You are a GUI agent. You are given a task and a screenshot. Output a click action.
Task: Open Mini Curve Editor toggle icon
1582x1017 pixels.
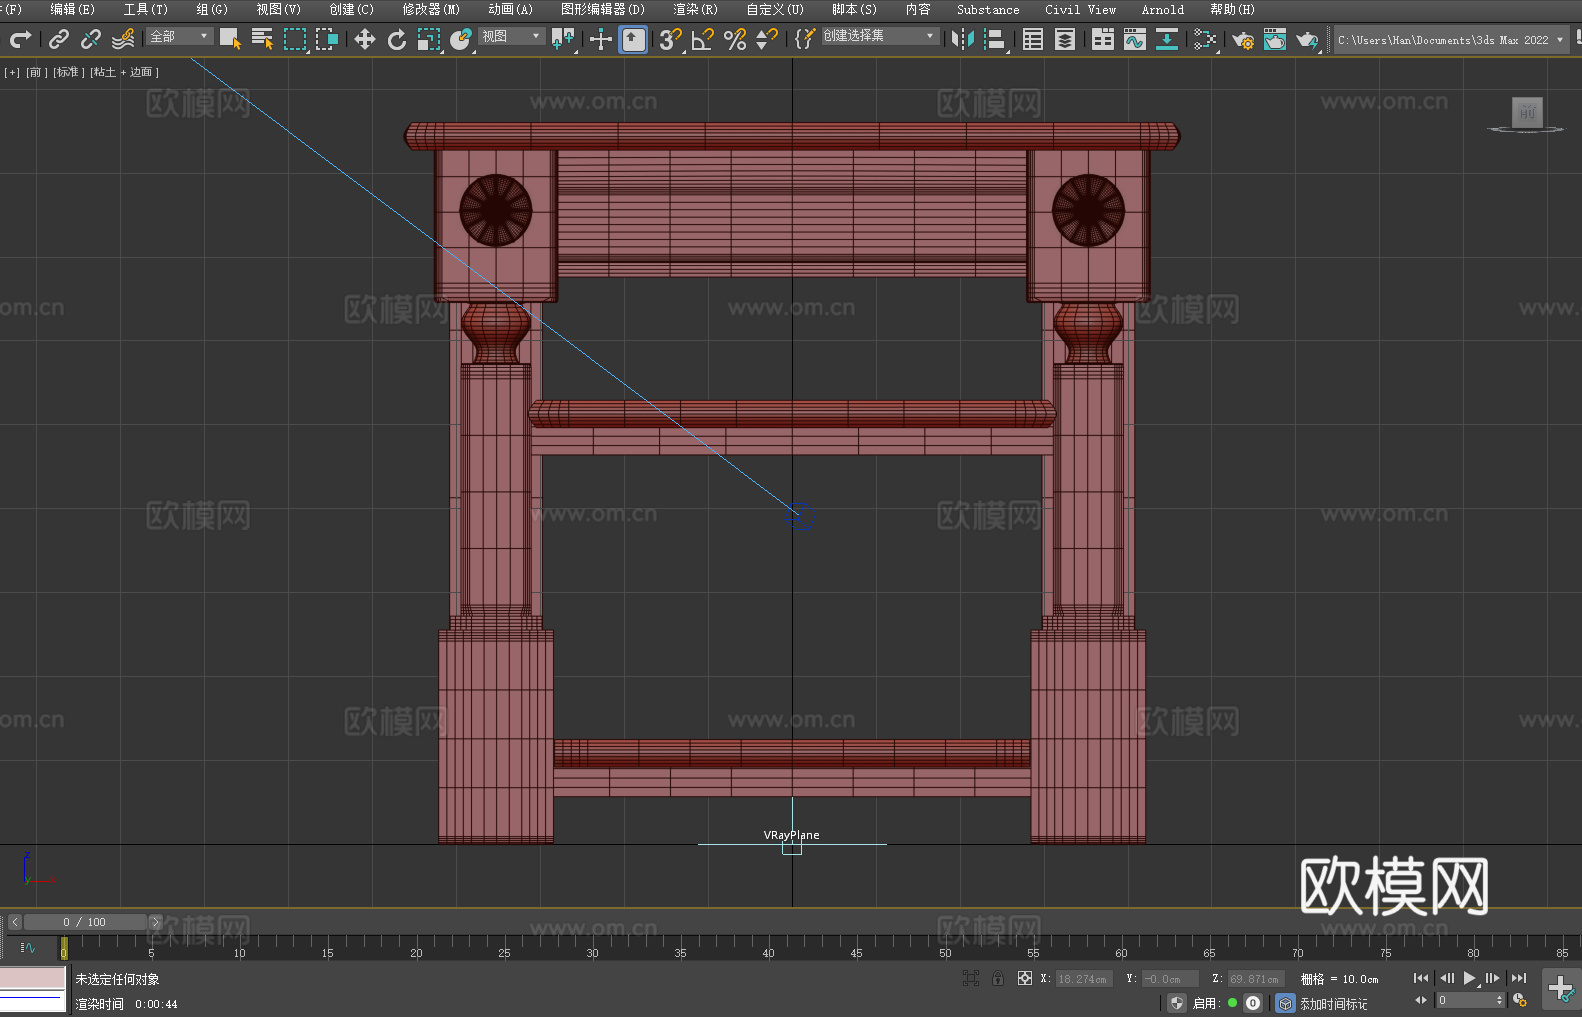tap(28, 948)
